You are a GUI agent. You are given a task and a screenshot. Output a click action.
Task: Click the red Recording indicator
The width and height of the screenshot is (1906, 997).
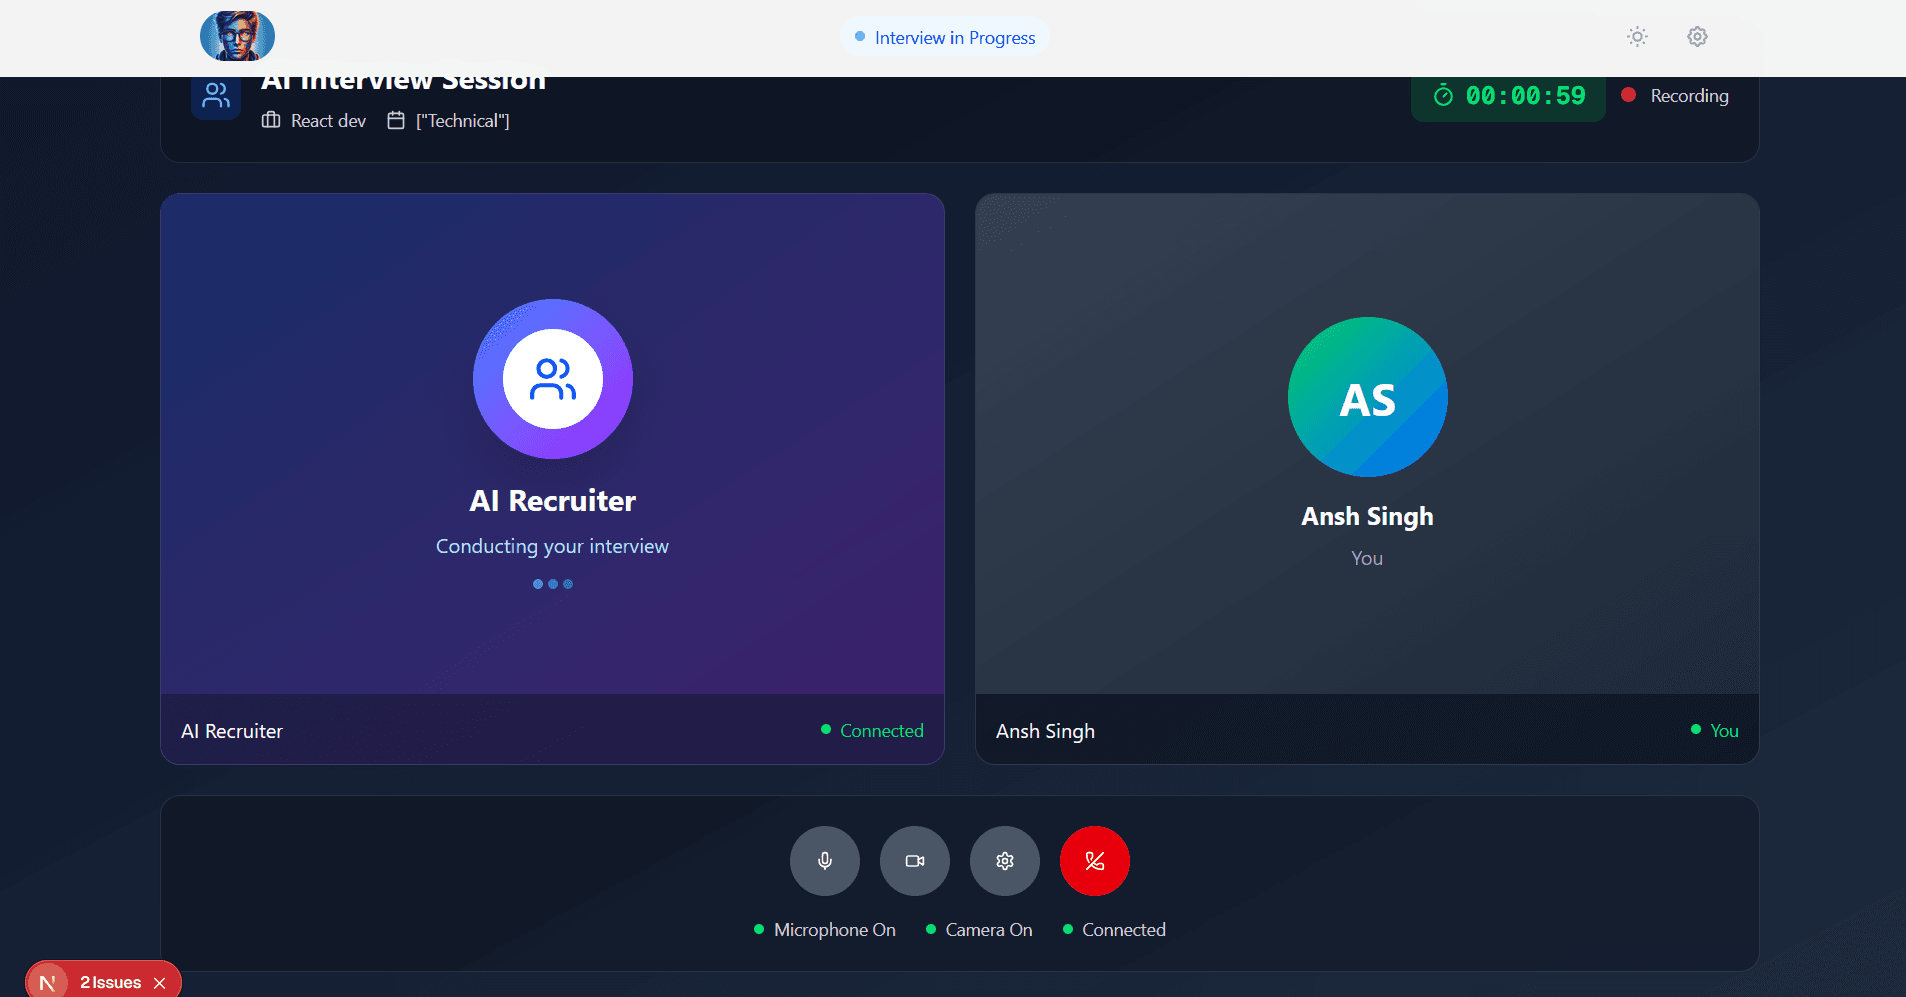pyautogui.click(x=1675, y=96)
